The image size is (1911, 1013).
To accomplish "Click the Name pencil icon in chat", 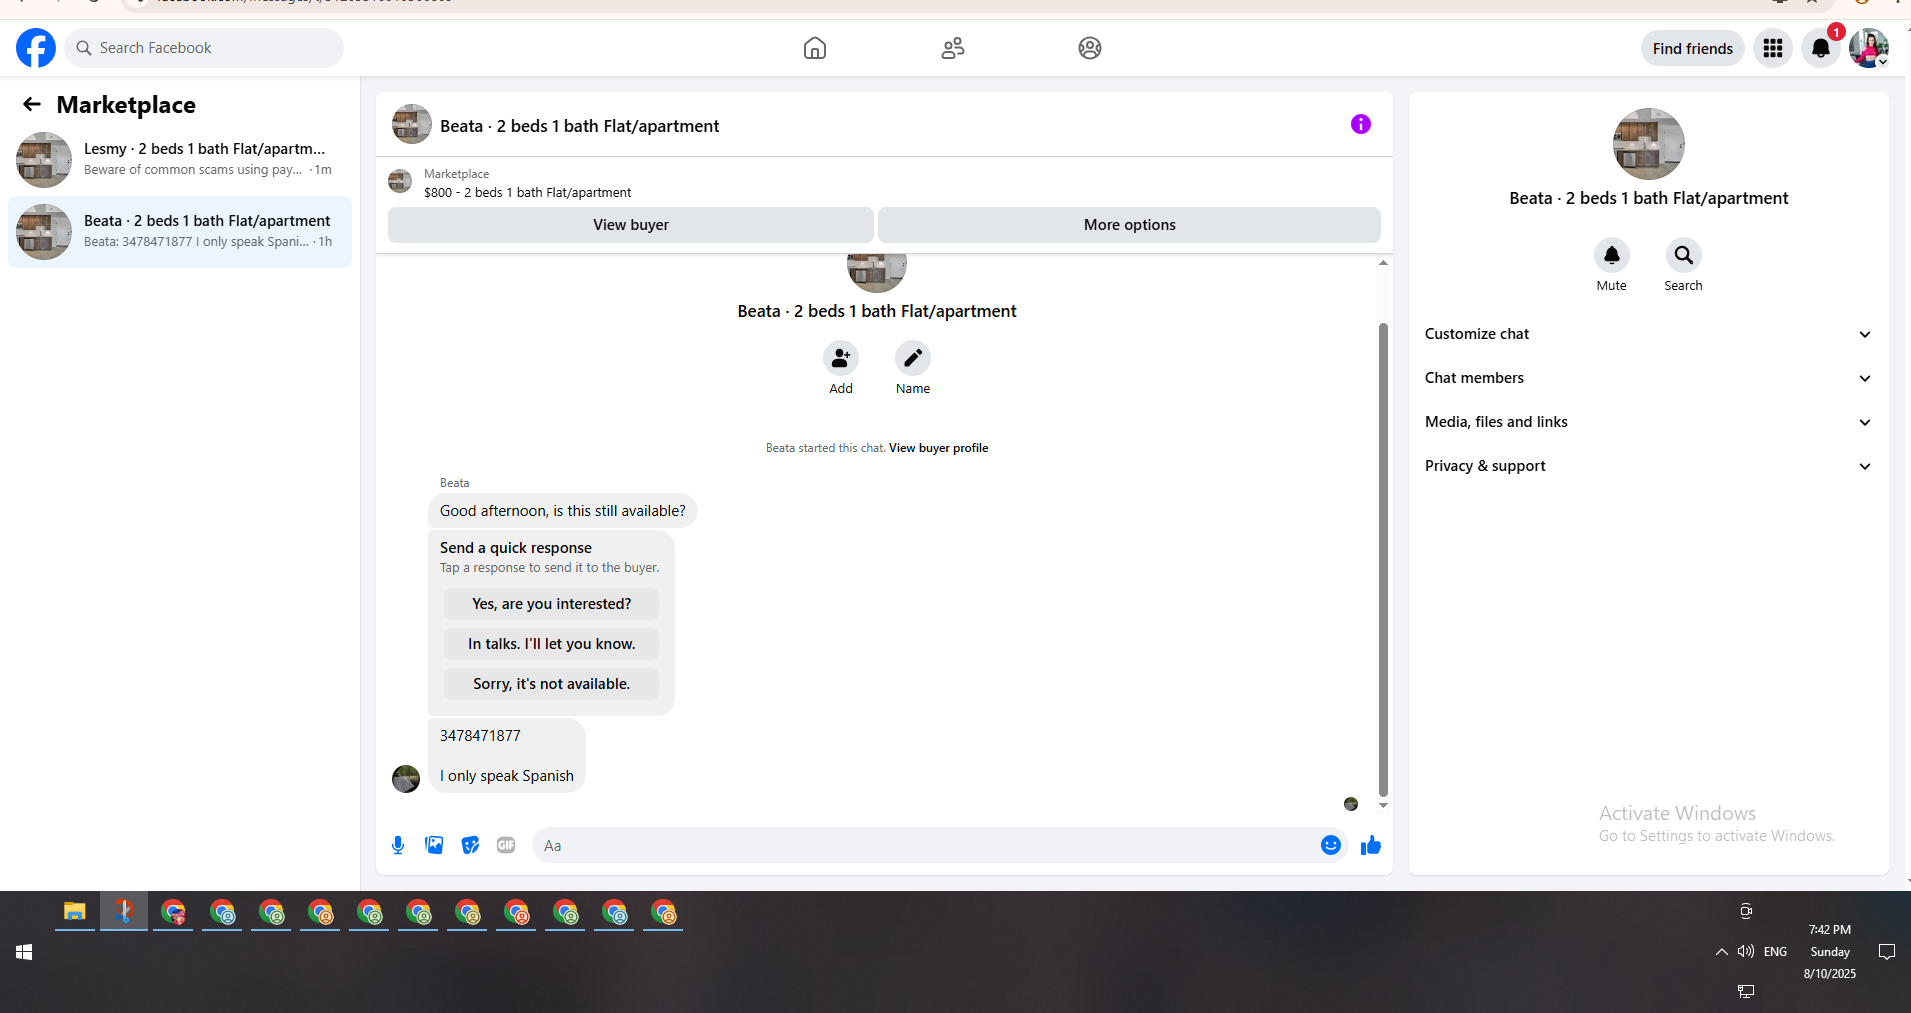I will [913, 358].
